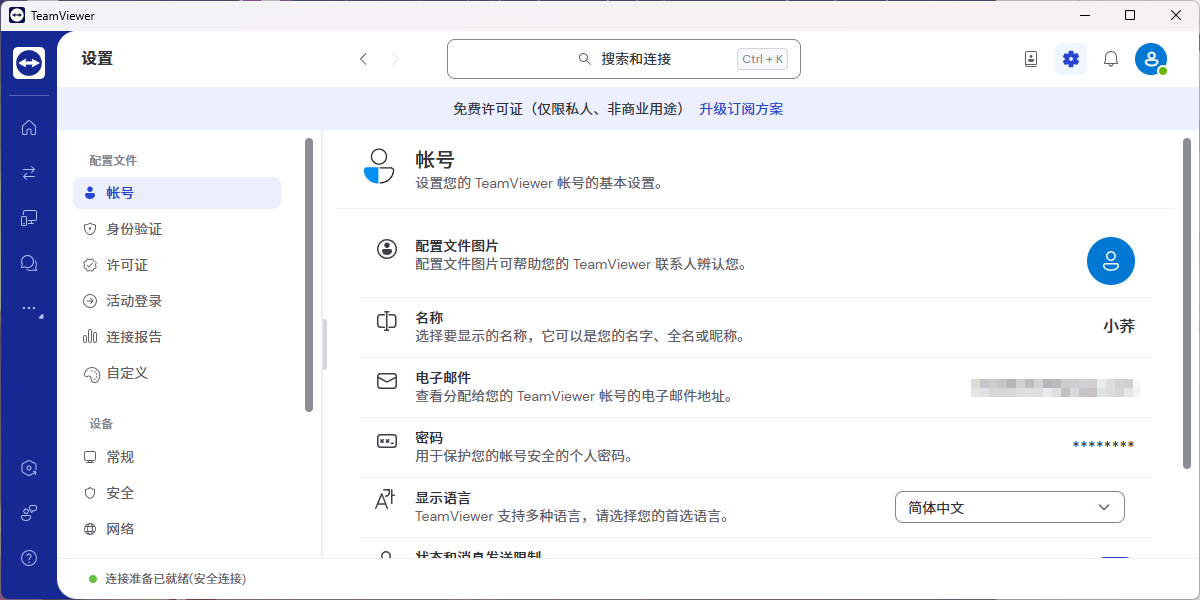The width and height of the screenshot is (1200, 600).
Task: Open the integrations icon above help
Action: click(29, 513)
